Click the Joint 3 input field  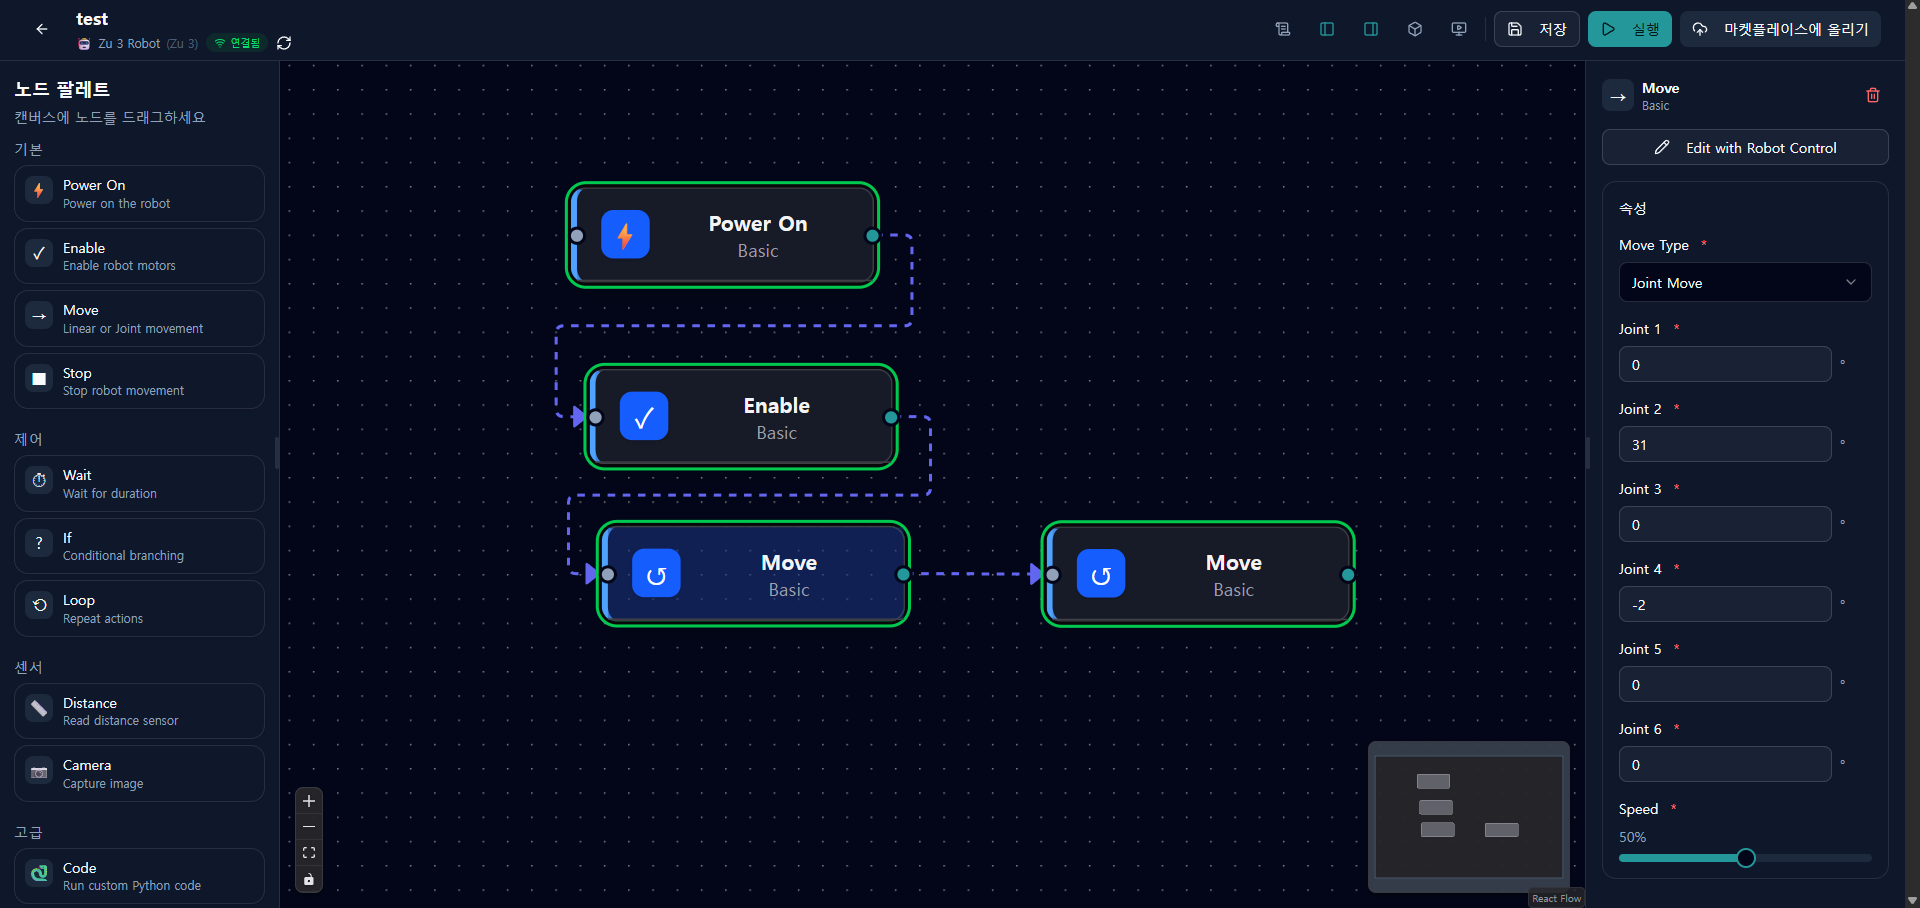click(x=1725, y=524)
